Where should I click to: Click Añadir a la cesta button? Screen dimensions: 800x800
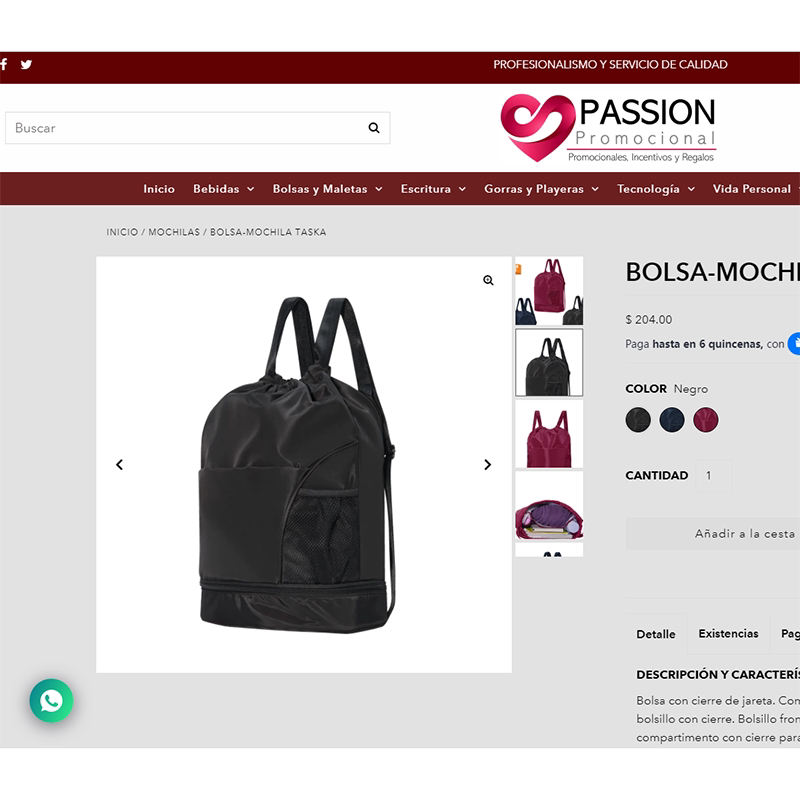point(744,534)
